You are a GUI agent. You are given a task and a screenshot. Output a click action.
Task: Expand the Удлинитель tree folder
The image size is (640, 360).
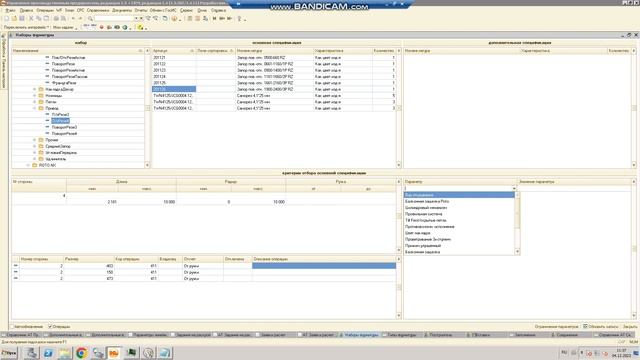(x=35, y=159)
